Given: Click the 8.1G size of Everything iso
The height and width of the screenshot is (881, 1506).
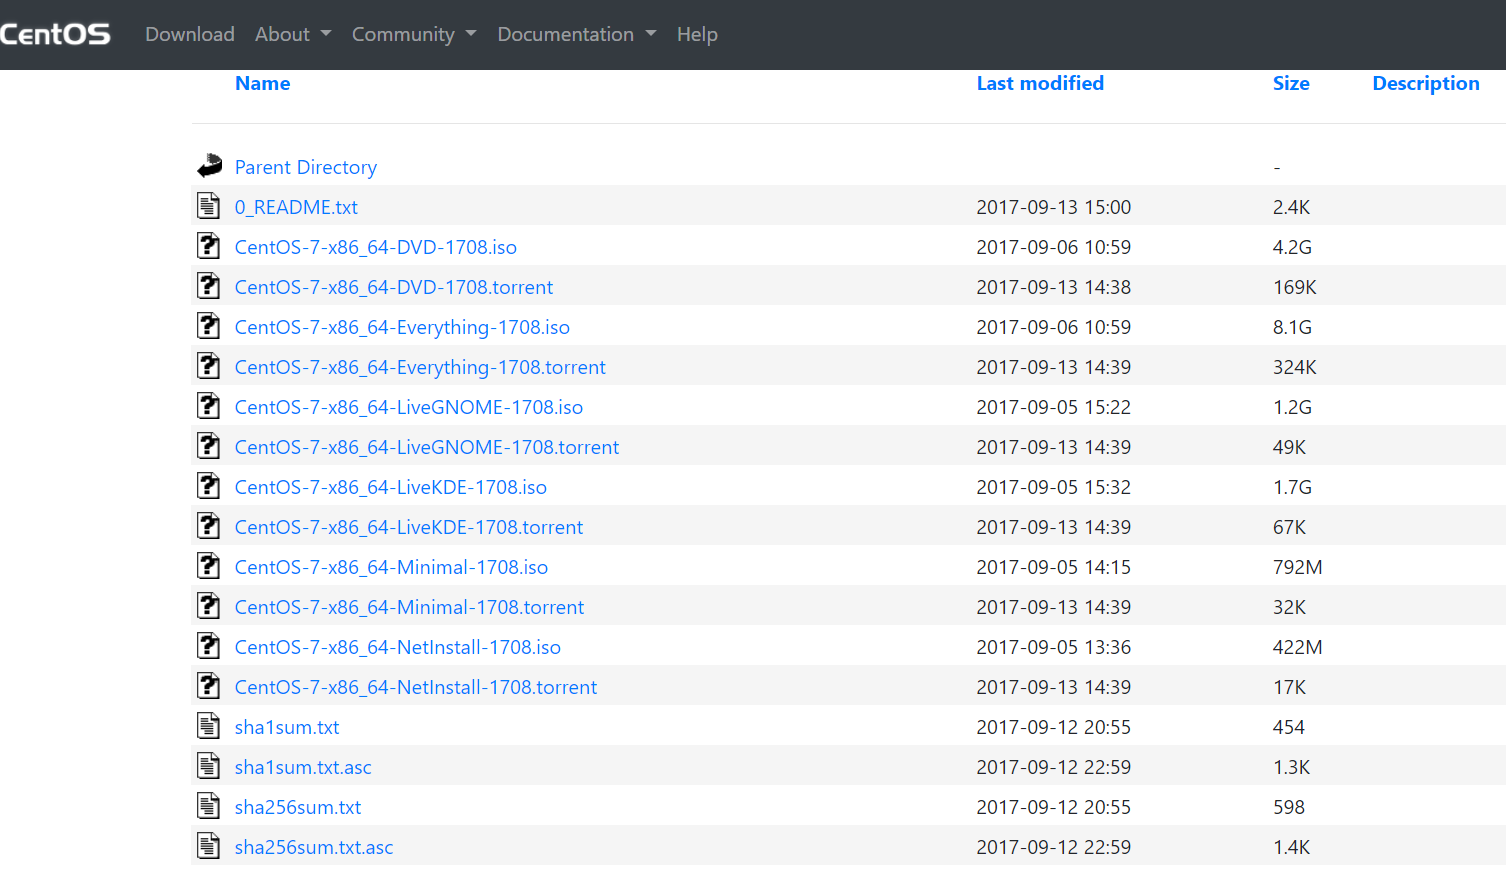Looking at the screenshot, I should tap(1292, 327).
